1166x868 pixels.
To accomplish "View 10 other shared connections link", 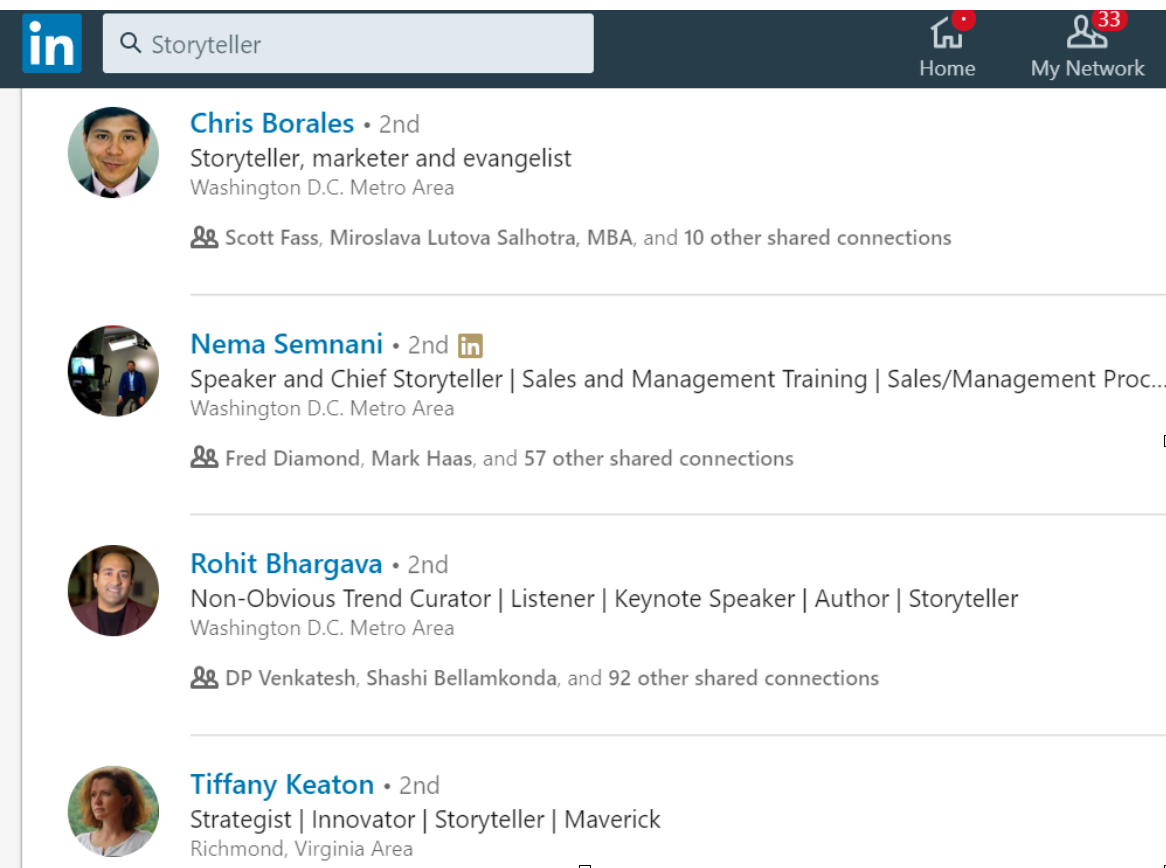I will pyautogui.click(x=817, y=238).
